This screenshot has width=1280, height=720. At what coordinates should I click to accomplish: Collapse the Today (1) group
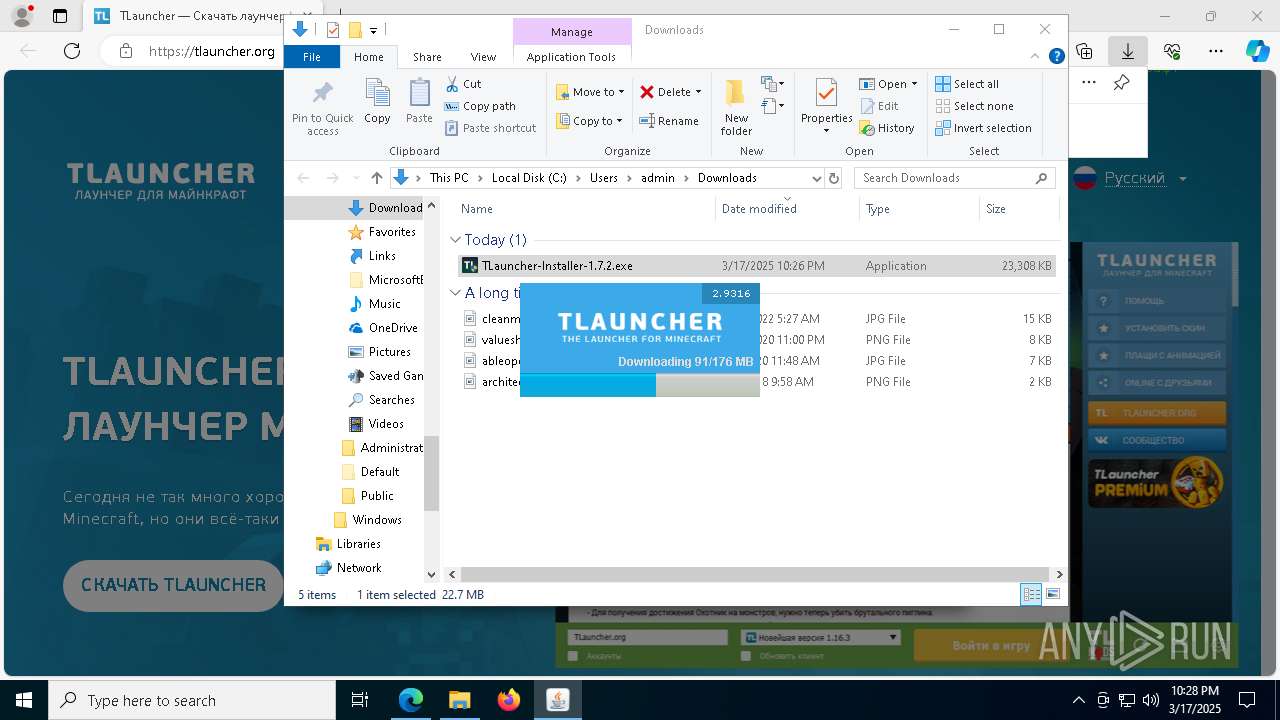(x=455, y=240)
